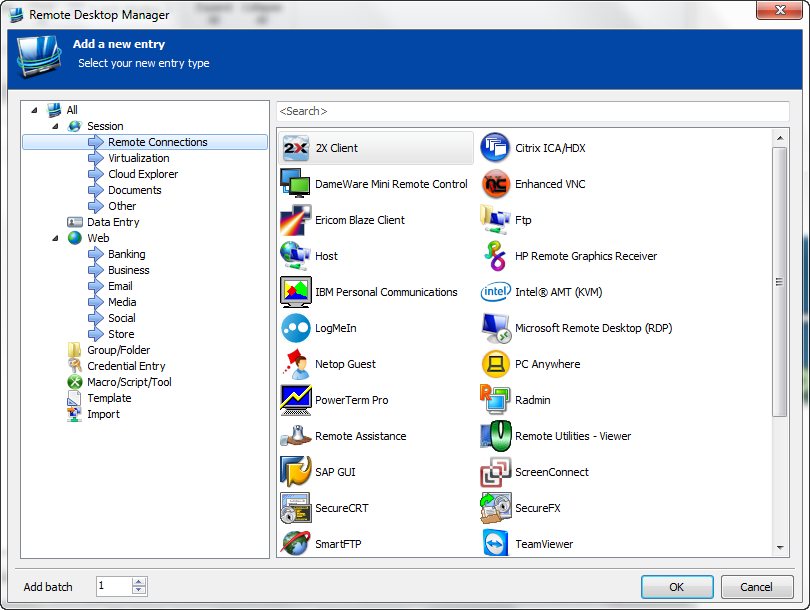The image size is (810, 610).
Task: Select the Citrix ICA/HDX icon
Action: pos(496,148)
